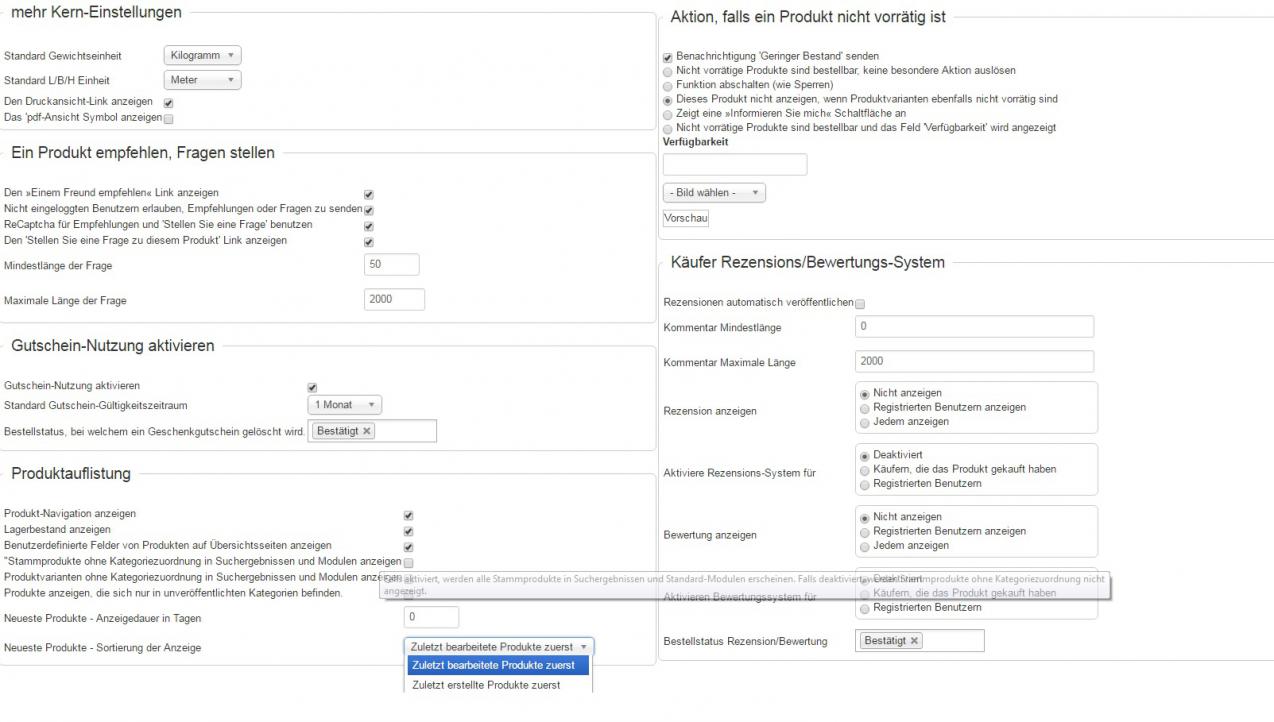The height and width of the screenshot is (722, 1274).
Task: Toggle Den Druckansicht-Link anzeigen checkbox
Action: 168,103
